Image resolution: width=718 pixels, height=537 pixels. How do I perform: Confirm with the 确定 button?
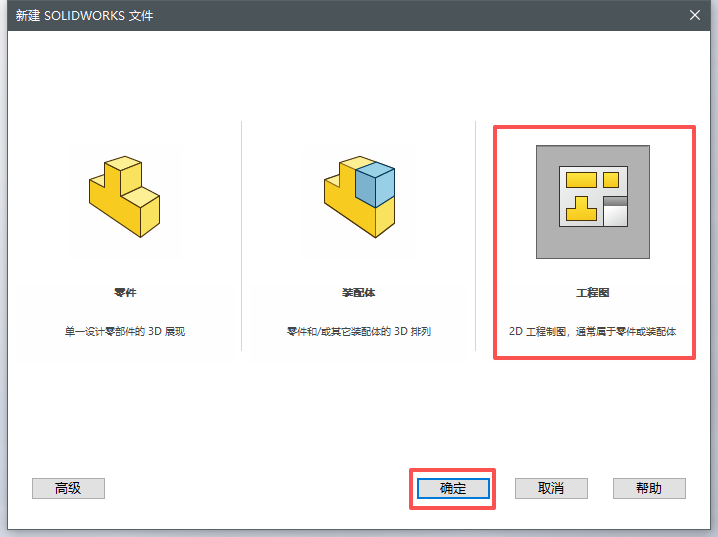453,488
